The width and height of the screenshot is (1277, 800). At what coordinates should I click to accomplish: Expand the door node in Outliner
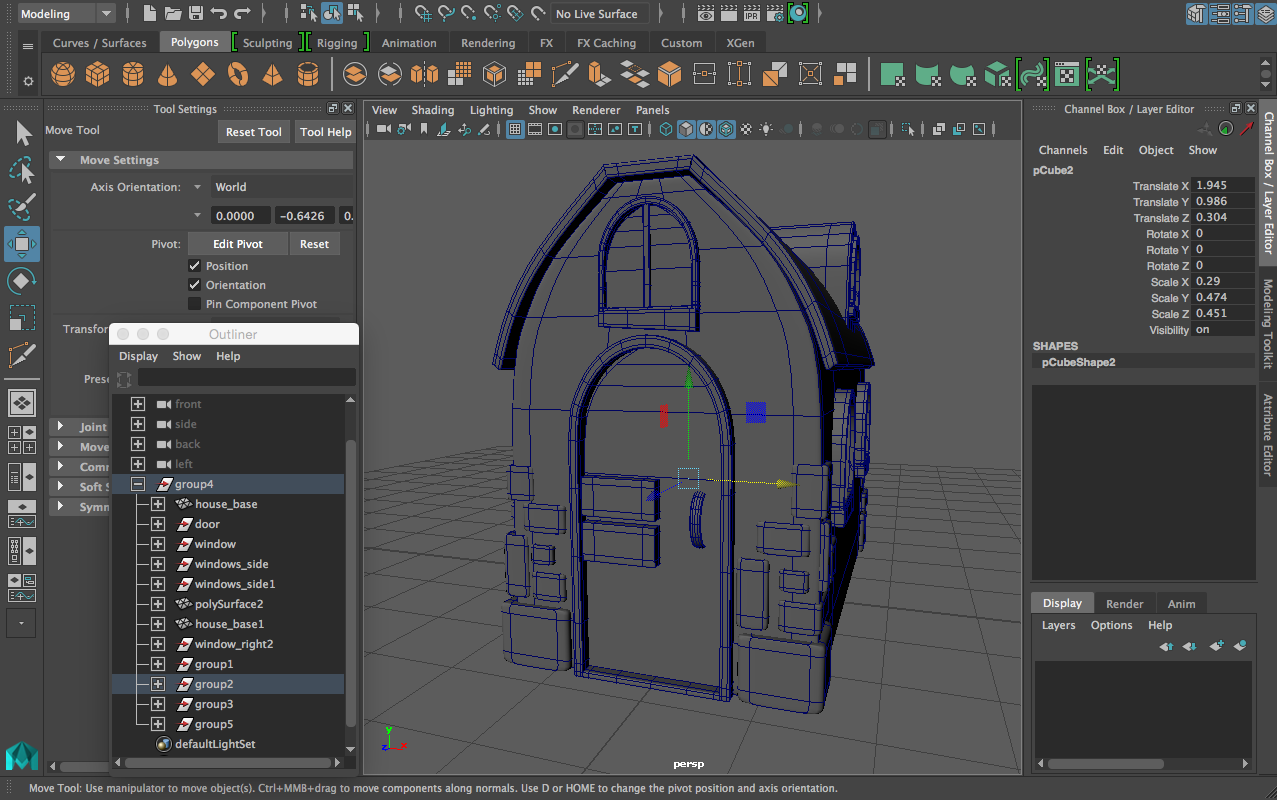tap(158, 524)
